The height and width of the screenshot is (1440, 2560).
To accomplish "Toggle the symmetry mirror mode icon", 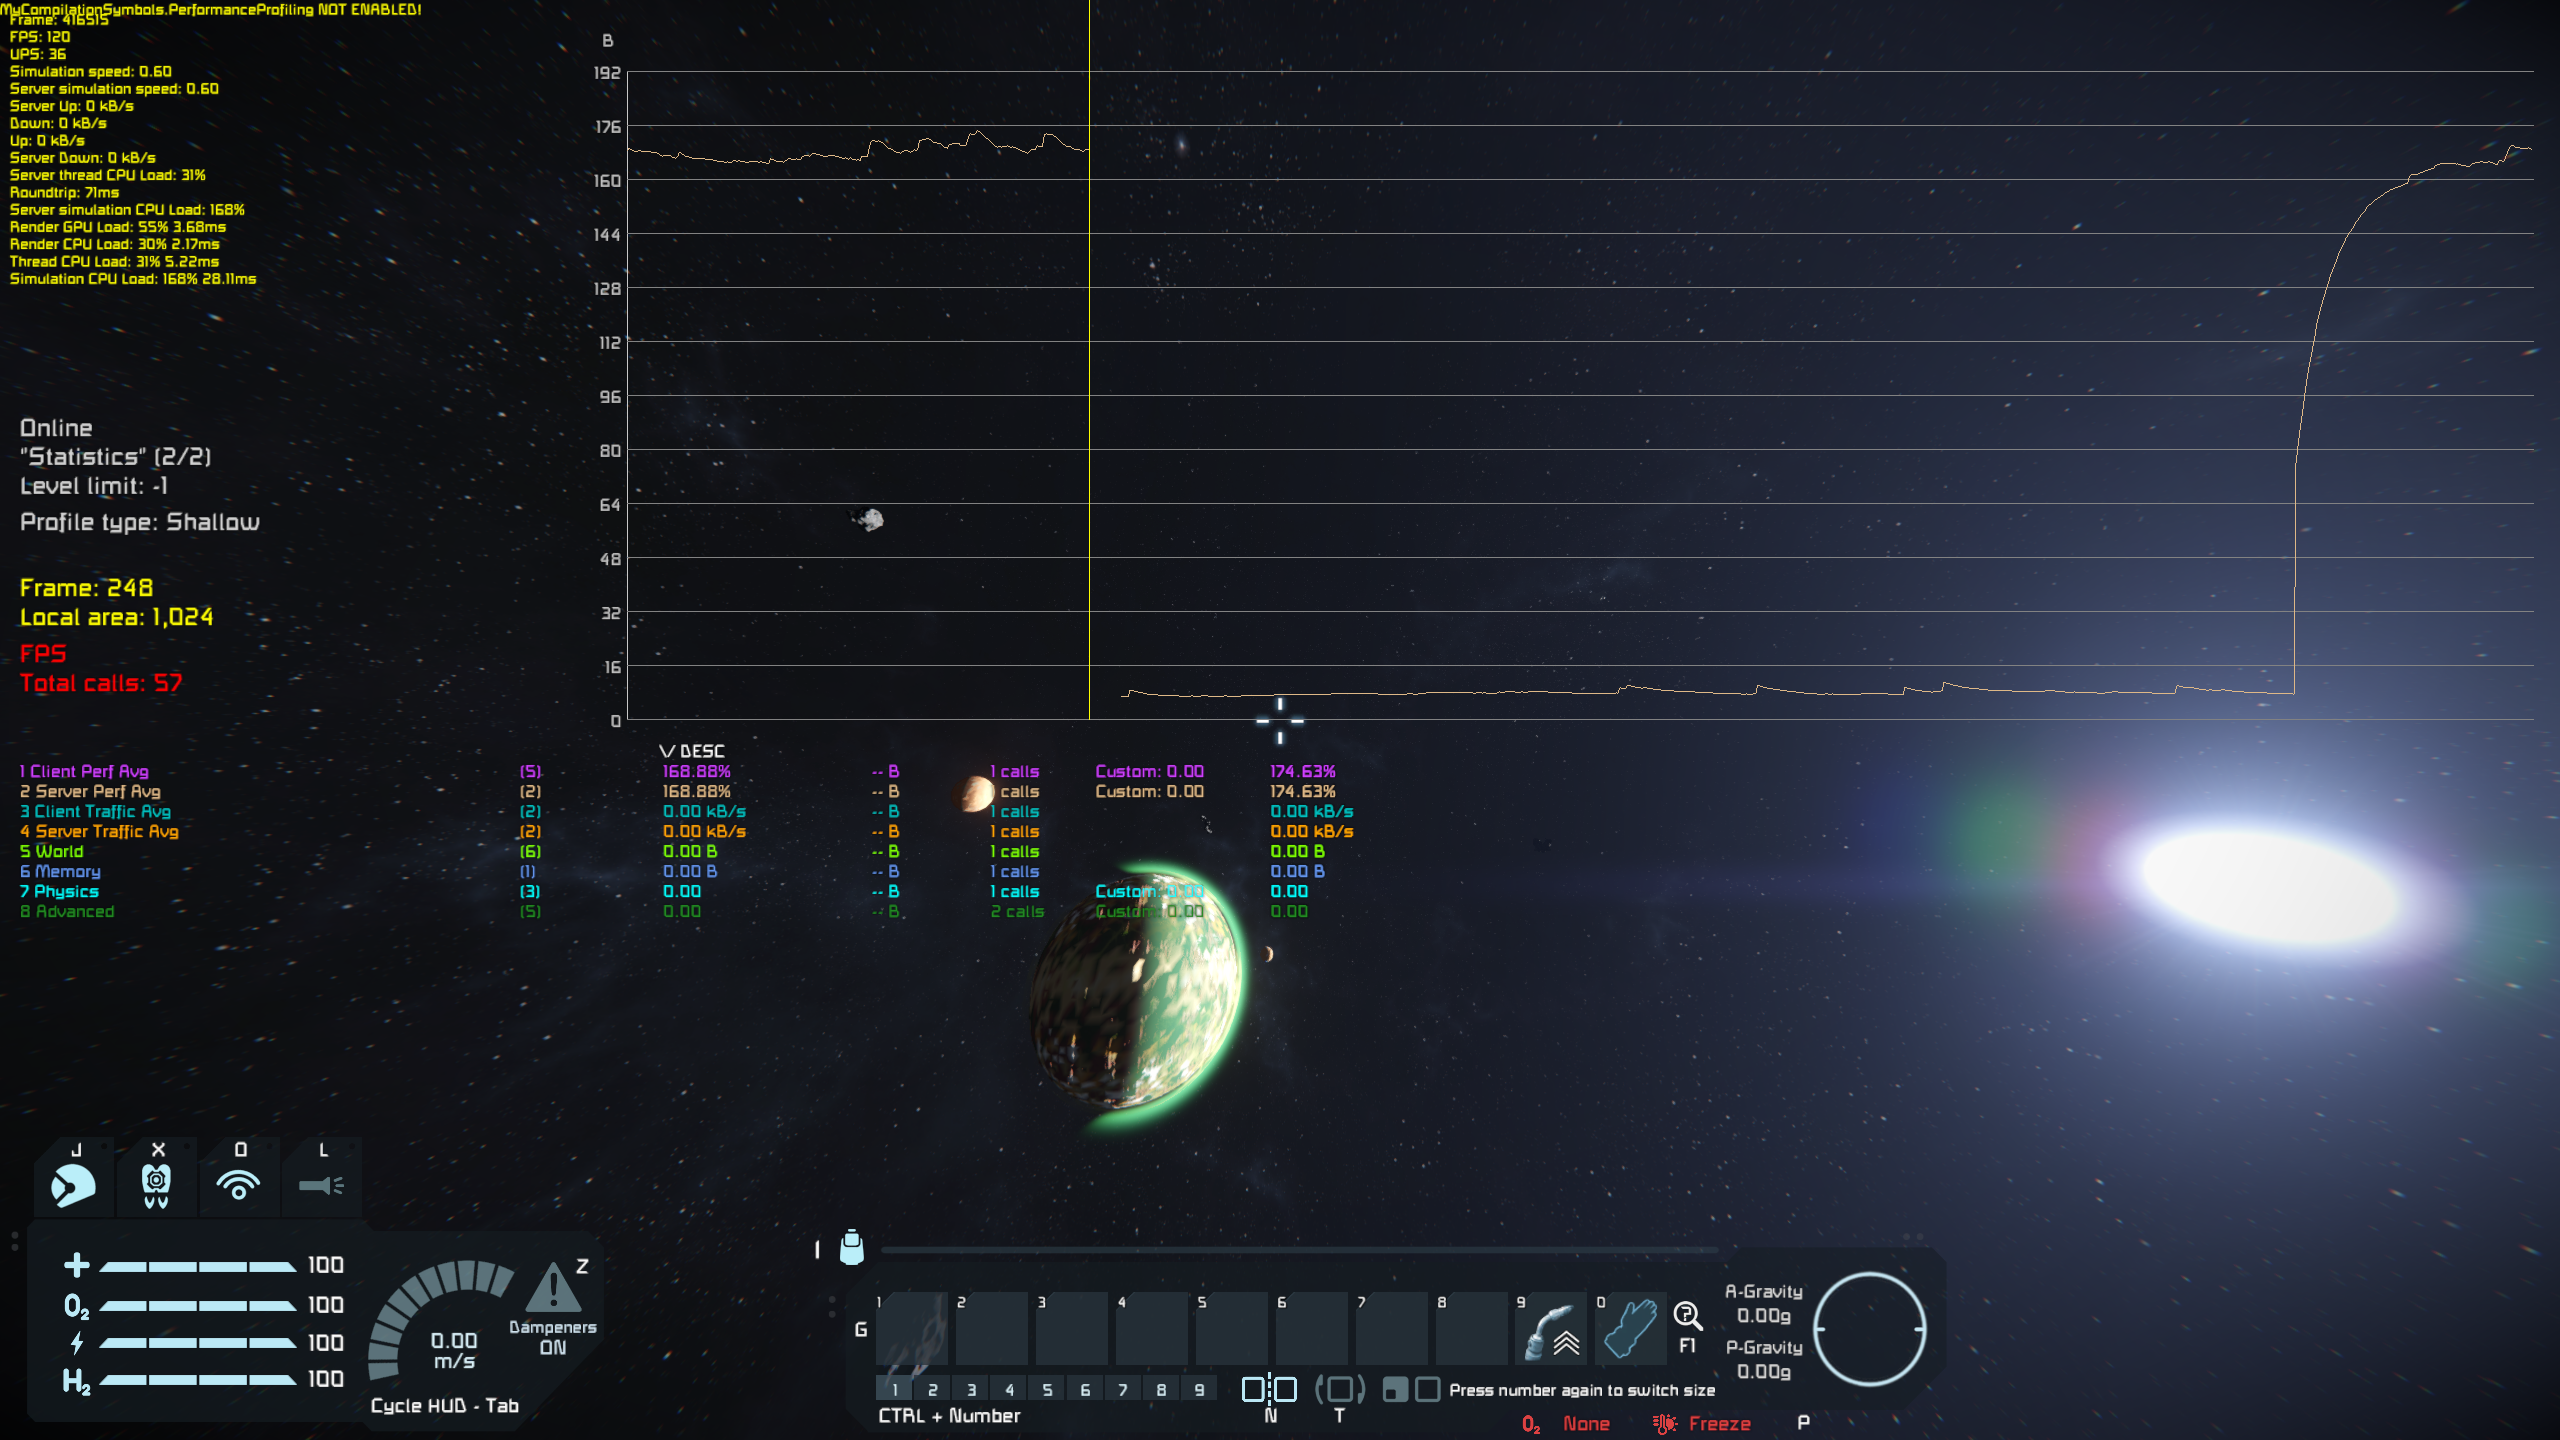I will (x=1269, y=1390).
